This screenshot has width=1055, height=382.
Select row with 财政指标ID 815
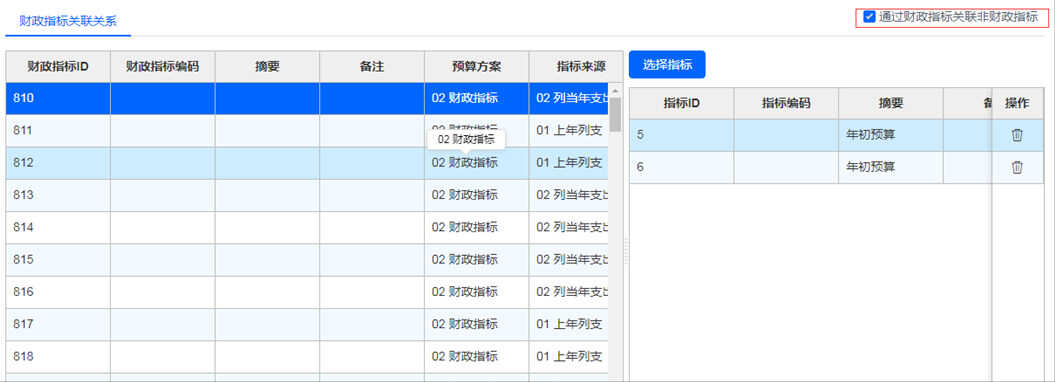pos(307,260)
